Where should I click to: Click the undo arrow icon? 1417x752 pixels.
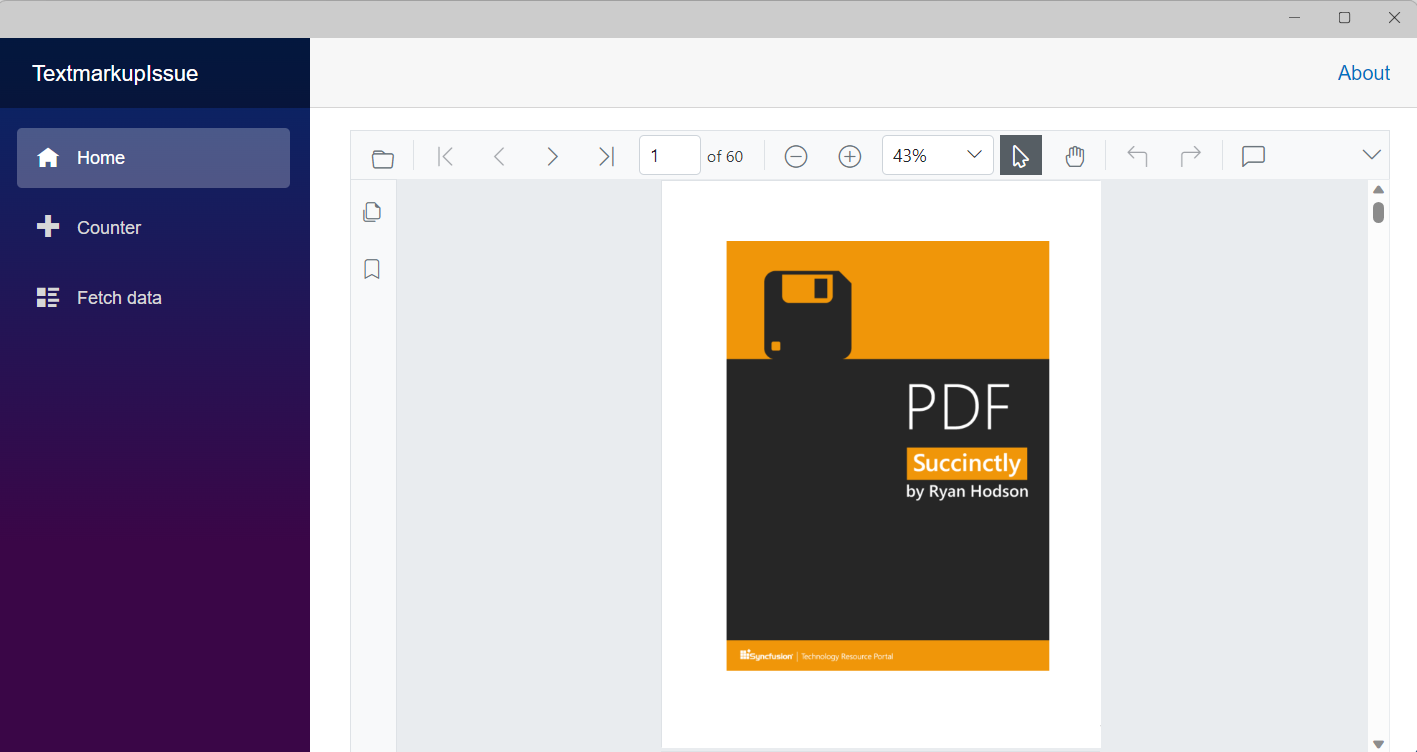(x=1137, y=156)
